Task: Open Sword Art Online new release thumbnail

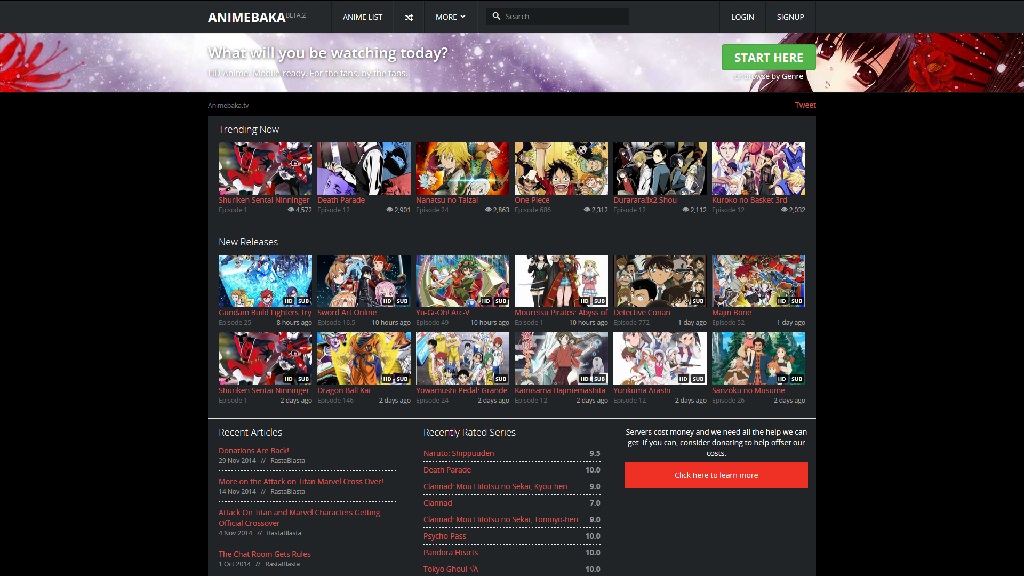Action: pos(364,281)
